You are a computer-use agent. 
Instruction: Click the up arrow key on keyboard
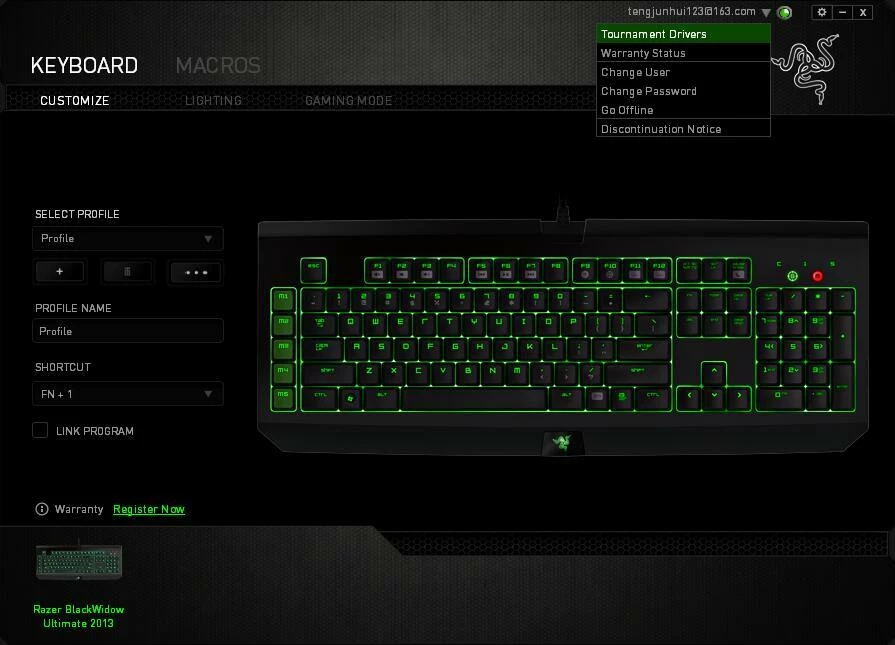(713, 373)
